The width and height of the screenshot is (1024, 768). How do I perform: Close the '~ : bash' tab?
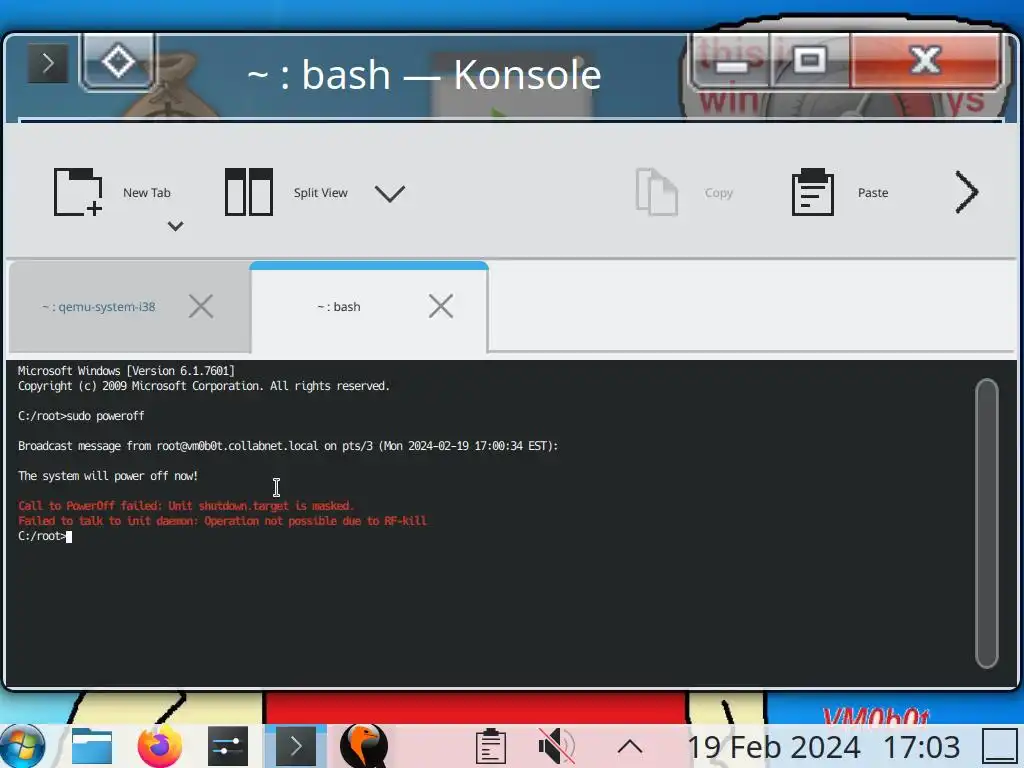441,306
